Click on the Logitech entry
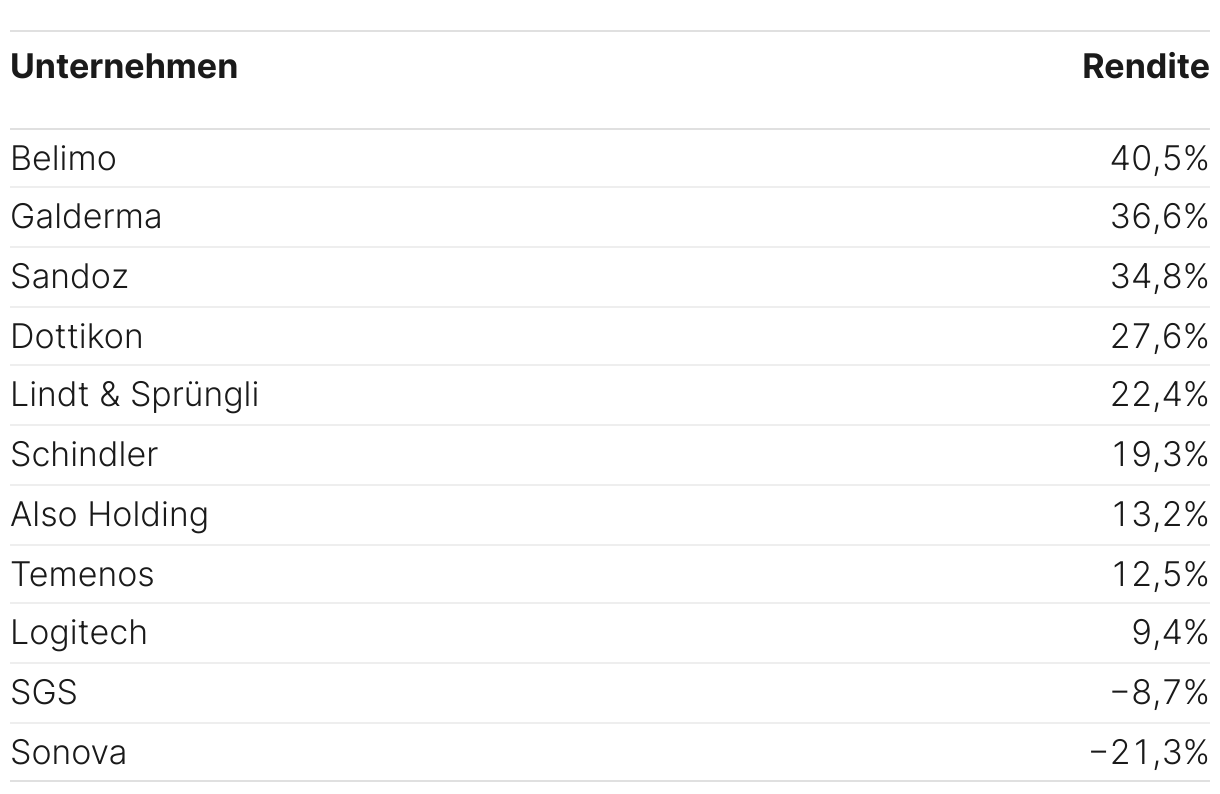1220x794 pixels. (x=79, y=633)
